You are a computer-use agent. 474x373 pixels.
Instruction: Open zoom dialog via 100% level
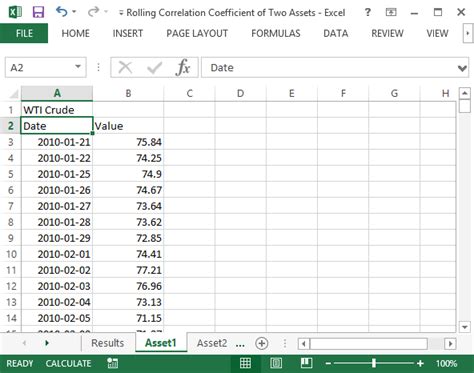[446, 363]
